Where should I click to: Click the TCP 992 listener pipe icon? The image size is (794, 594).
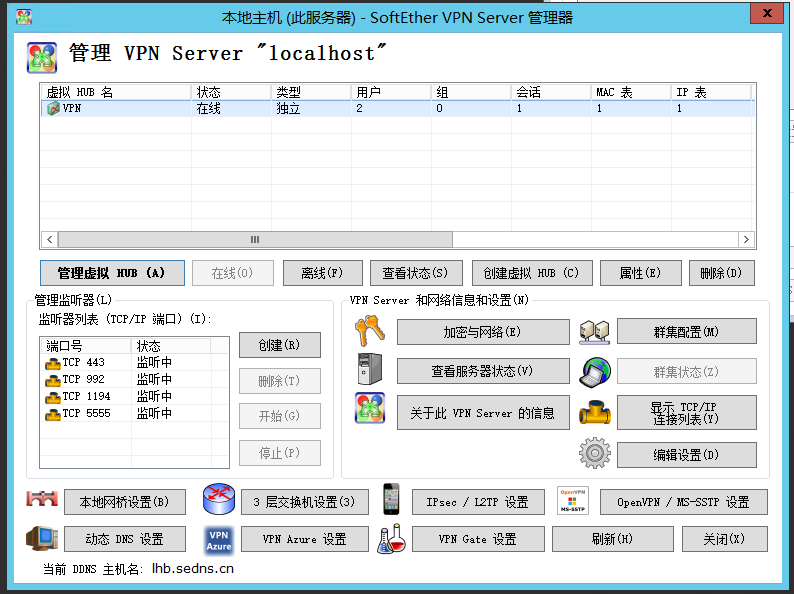tap(52, 380)
